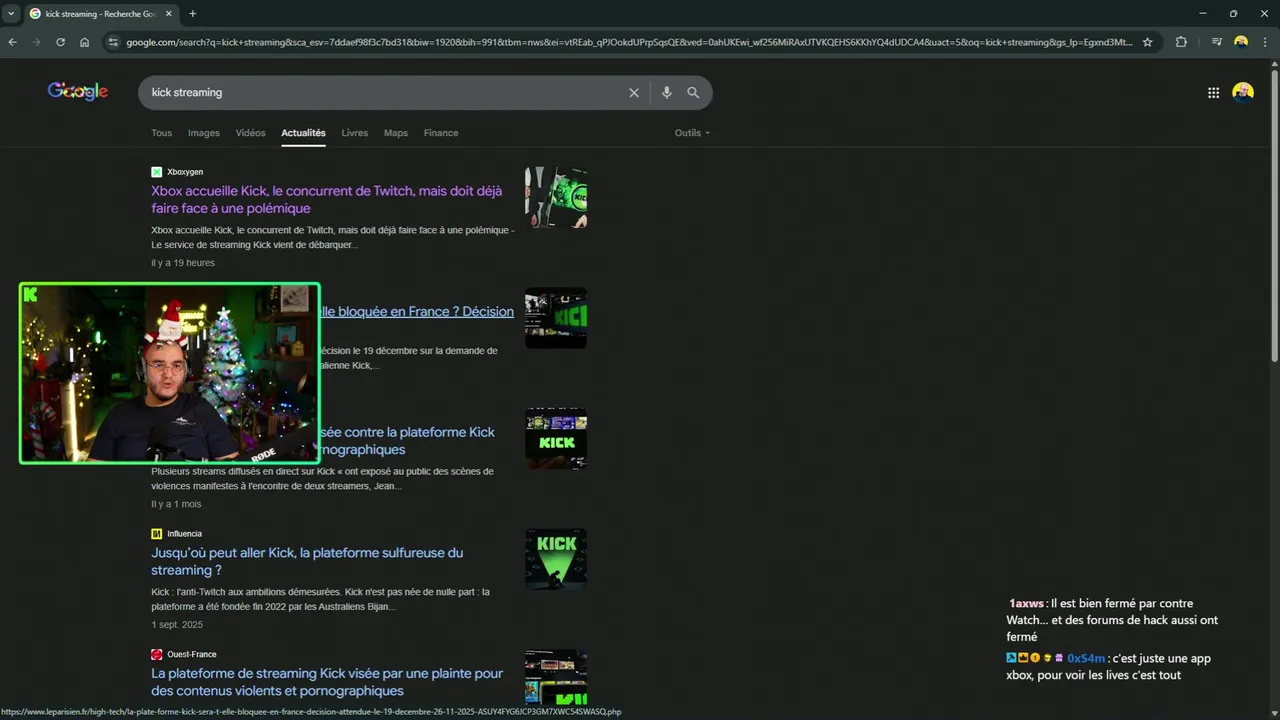This screenshot has width=1280, height=720.
Task: Switch to the Maps tab
Action: pos(396,133)
